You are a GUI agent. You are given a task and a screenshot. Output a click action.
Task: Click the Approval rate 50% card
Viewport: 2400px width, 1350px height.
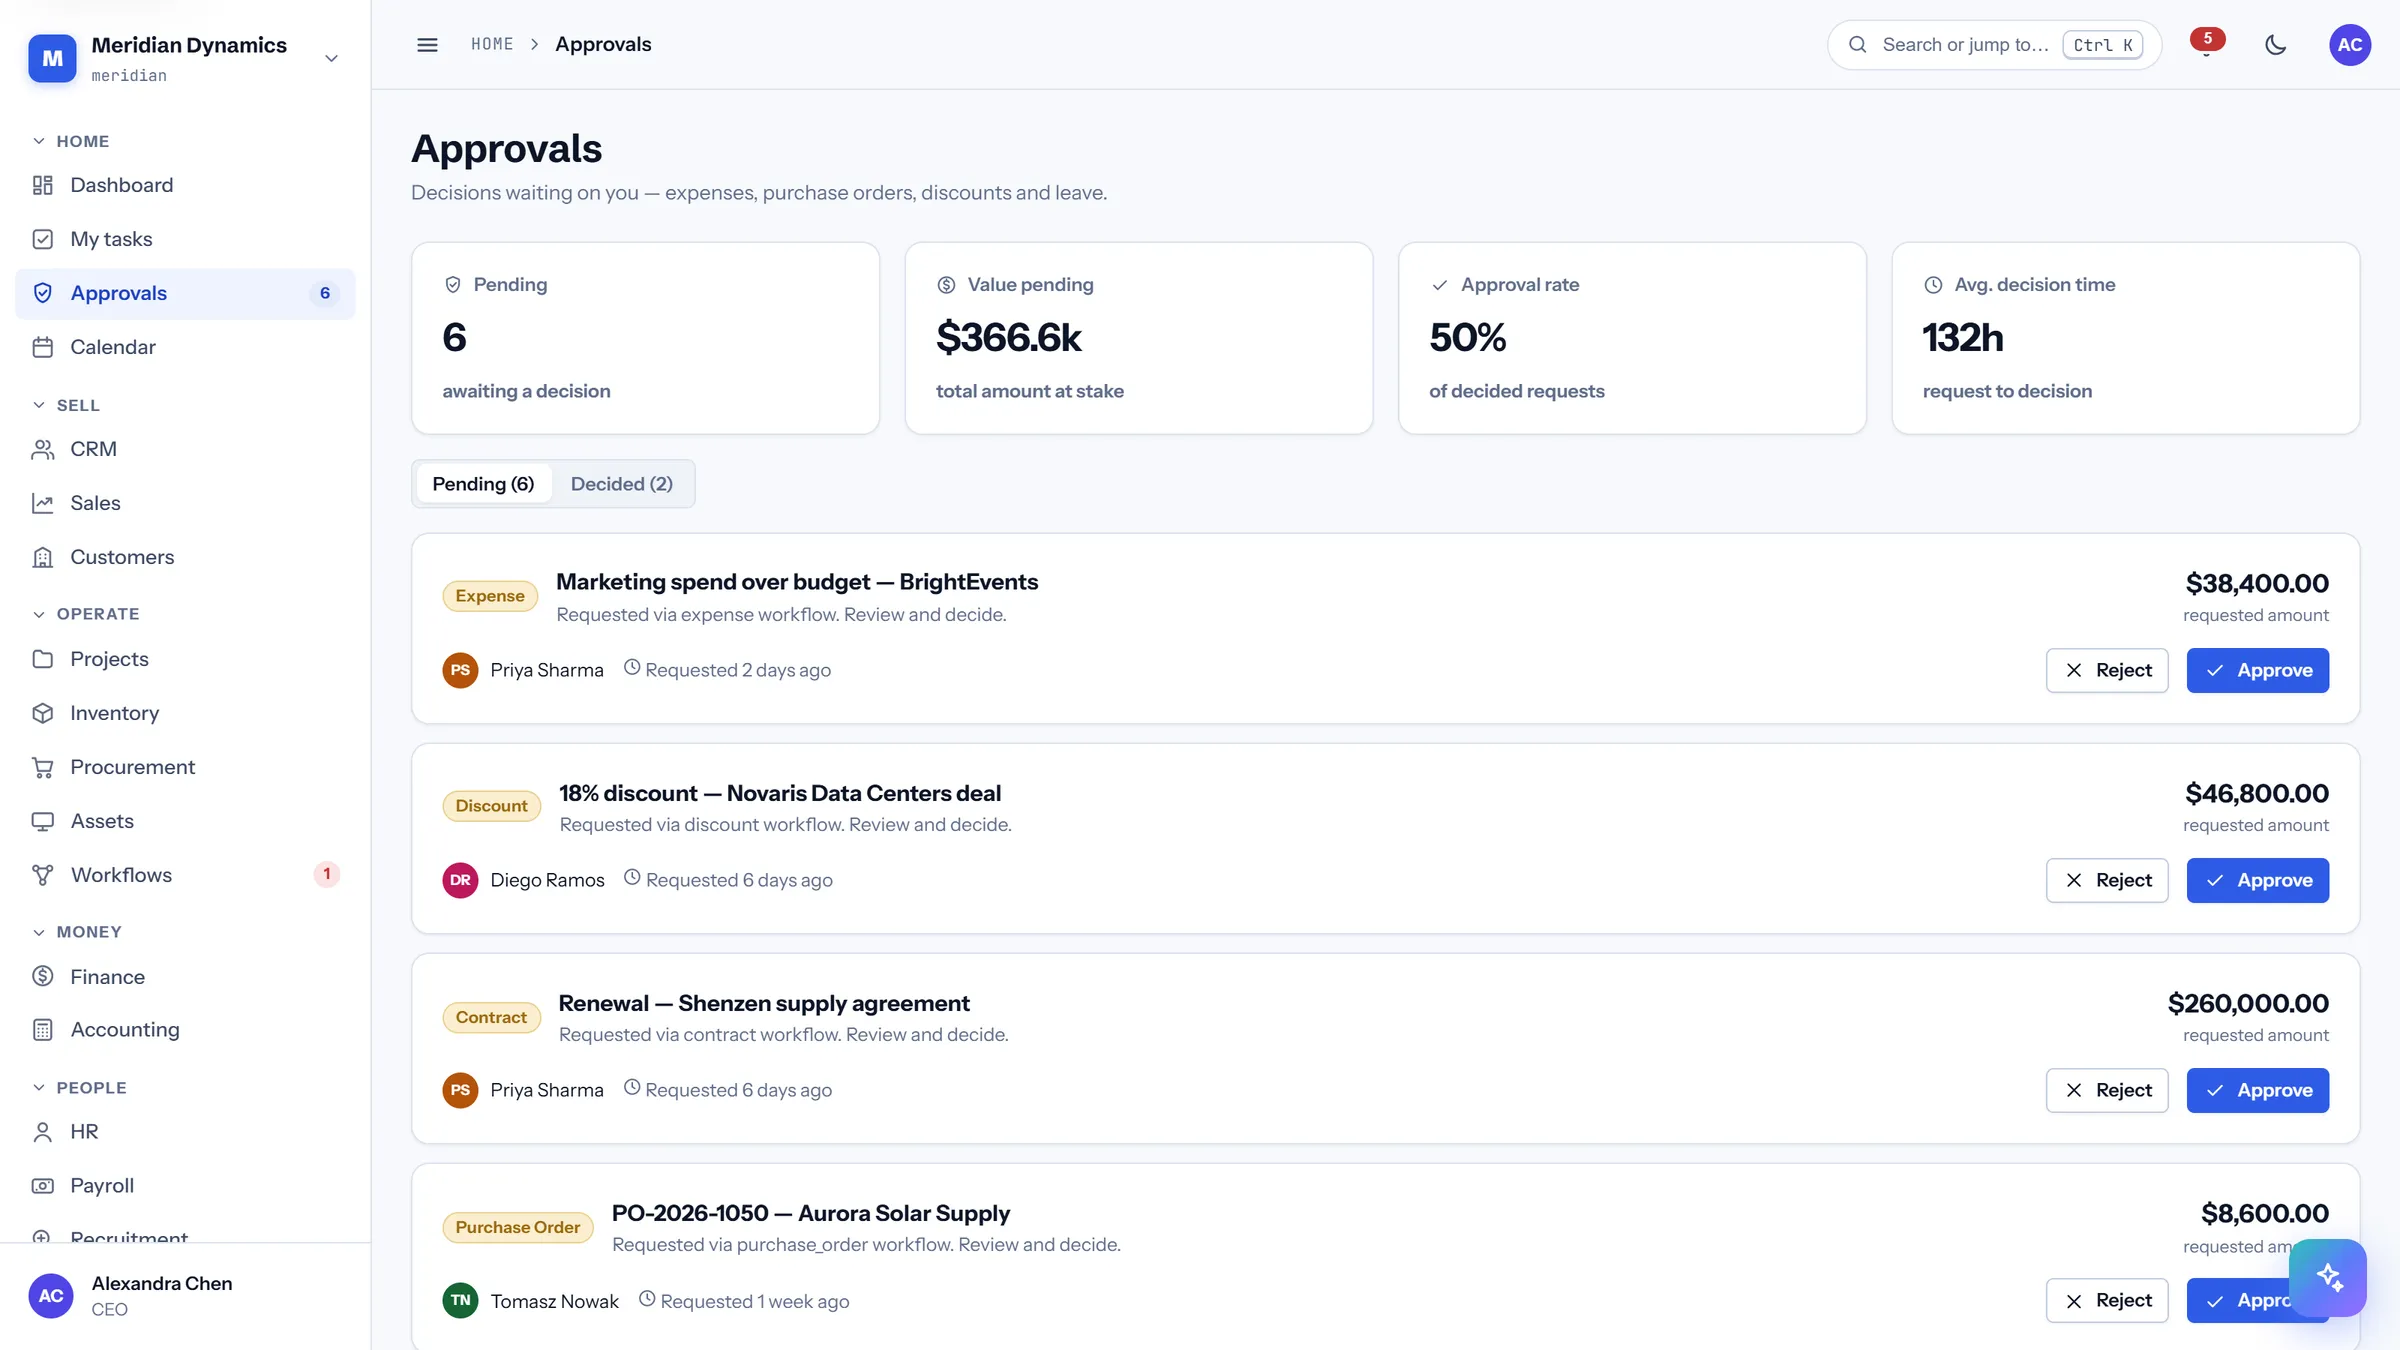click(x=1632, y=338)
